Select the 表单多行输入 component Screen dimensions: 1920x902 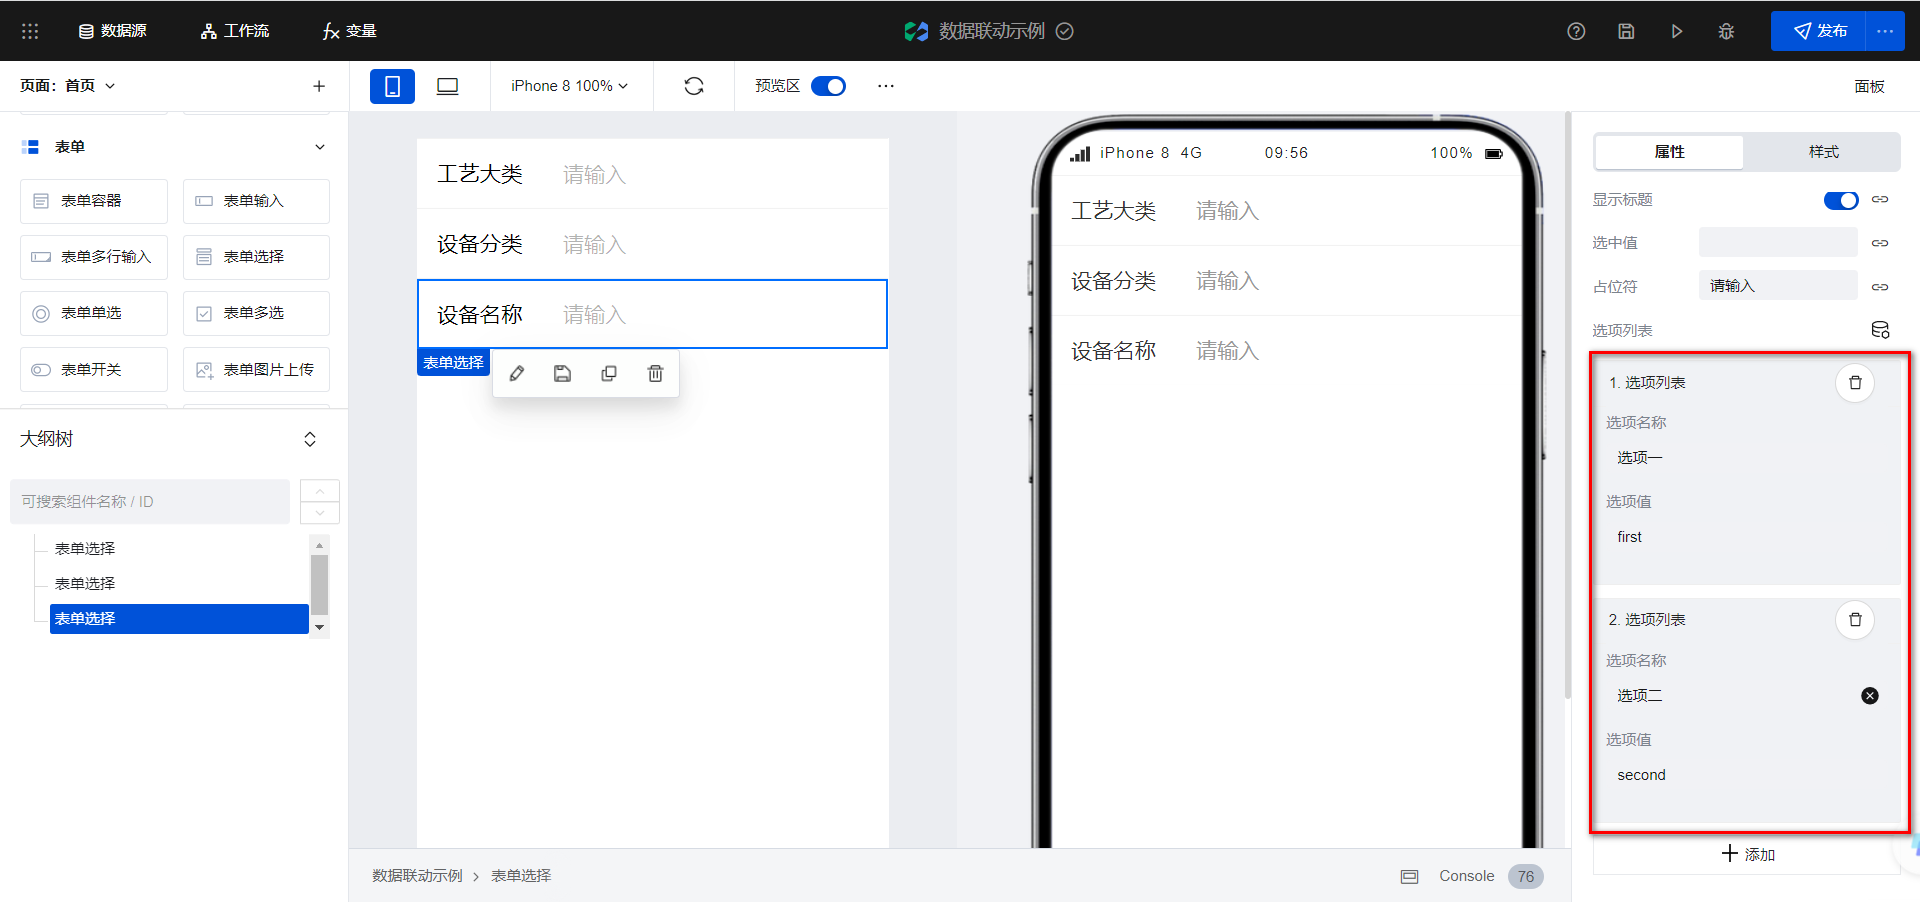coord(94,257)
